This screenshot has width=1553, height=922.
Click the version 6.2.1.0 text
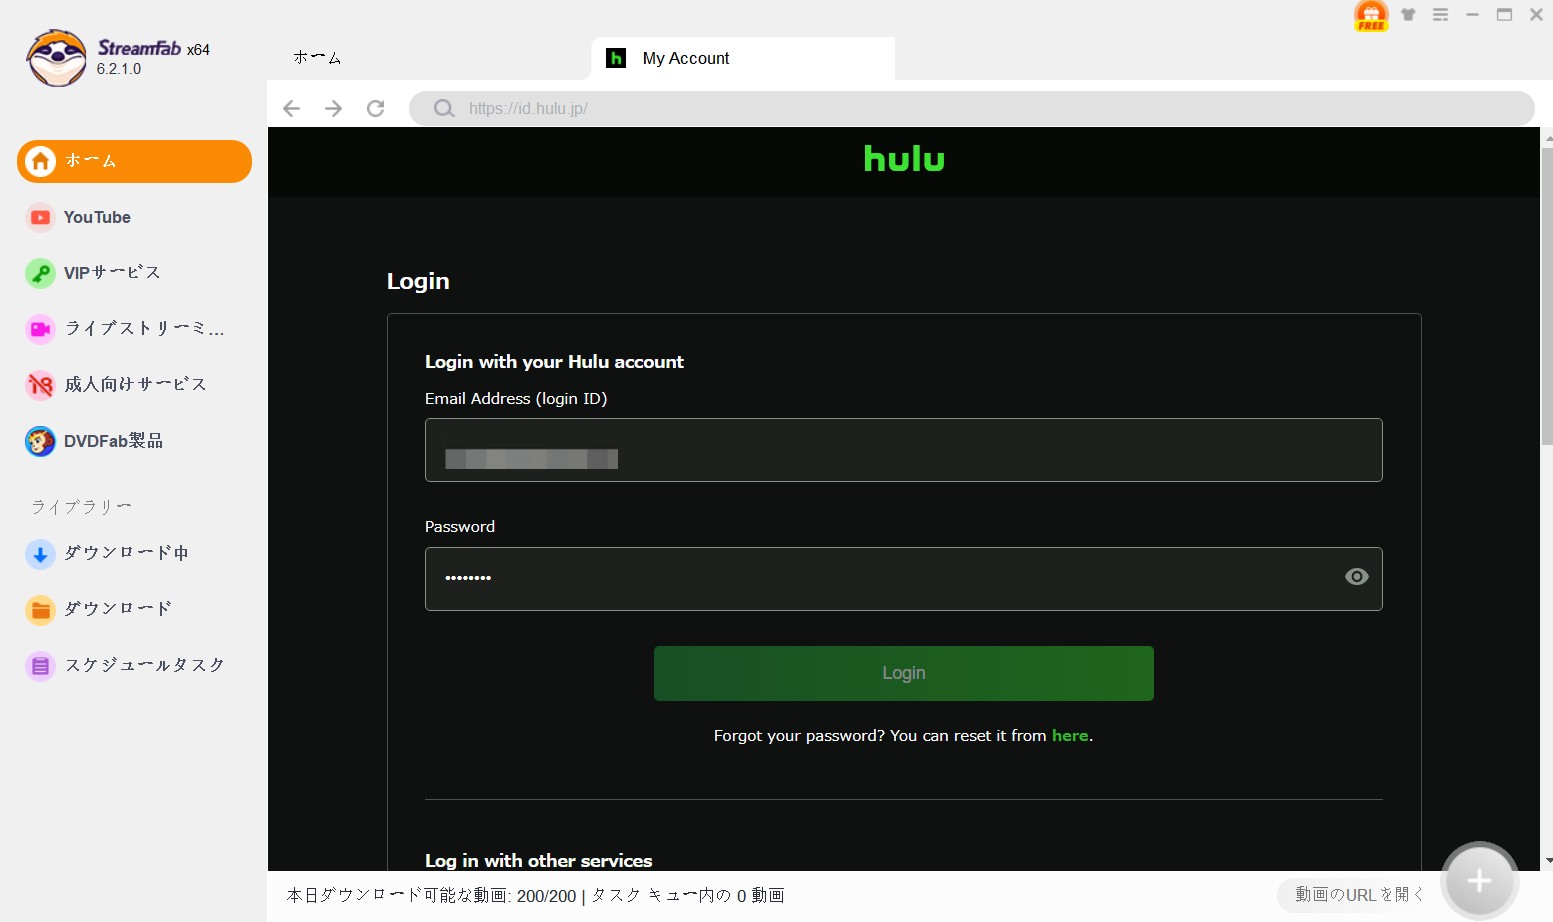point(119,69)
